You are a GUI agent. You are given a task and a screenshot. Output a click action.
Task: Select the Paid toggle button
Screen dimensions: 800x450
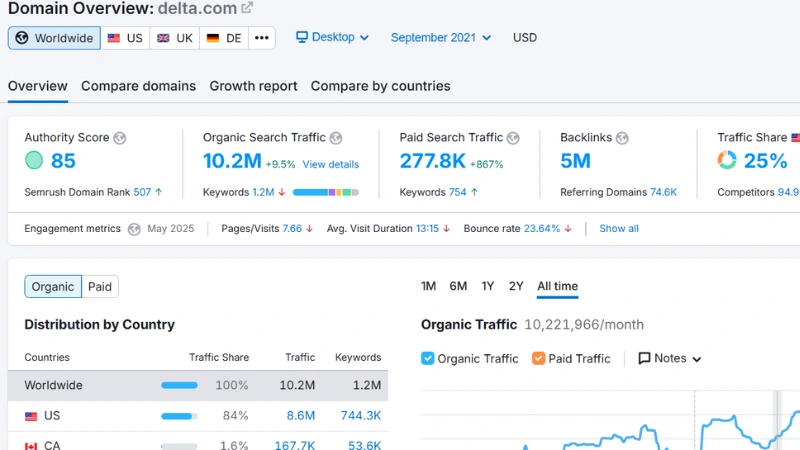[100, 287]
